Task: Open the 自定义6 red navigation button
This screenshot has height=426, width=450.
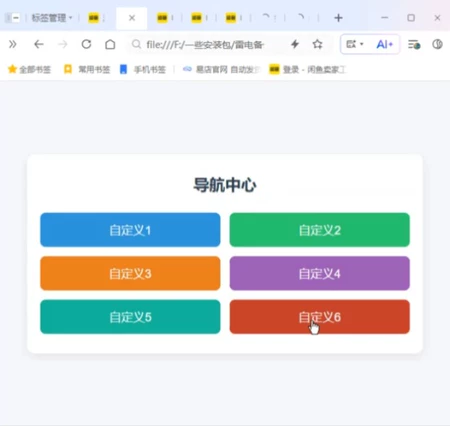Action: 319,317
